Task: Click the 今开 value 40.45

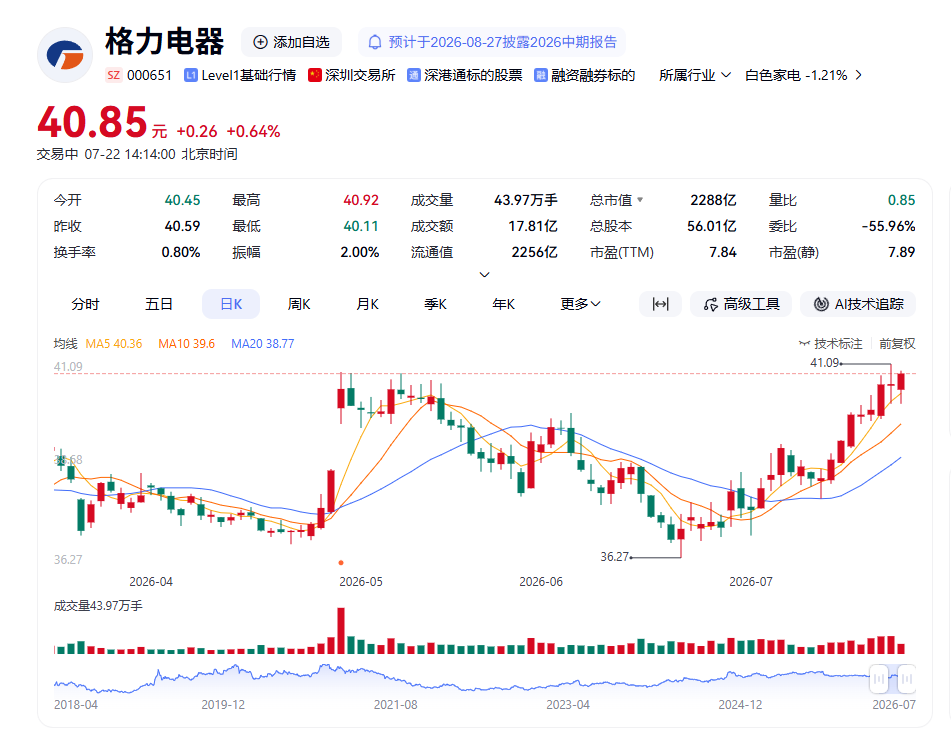Action: [182, 200]
